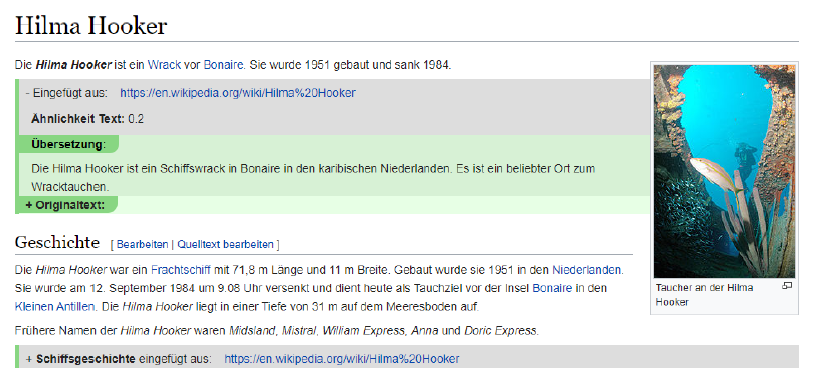Image resolution: width=814 pixels, height=377 pixels.
Task: Follow the Wrack link
Action: 164,65
